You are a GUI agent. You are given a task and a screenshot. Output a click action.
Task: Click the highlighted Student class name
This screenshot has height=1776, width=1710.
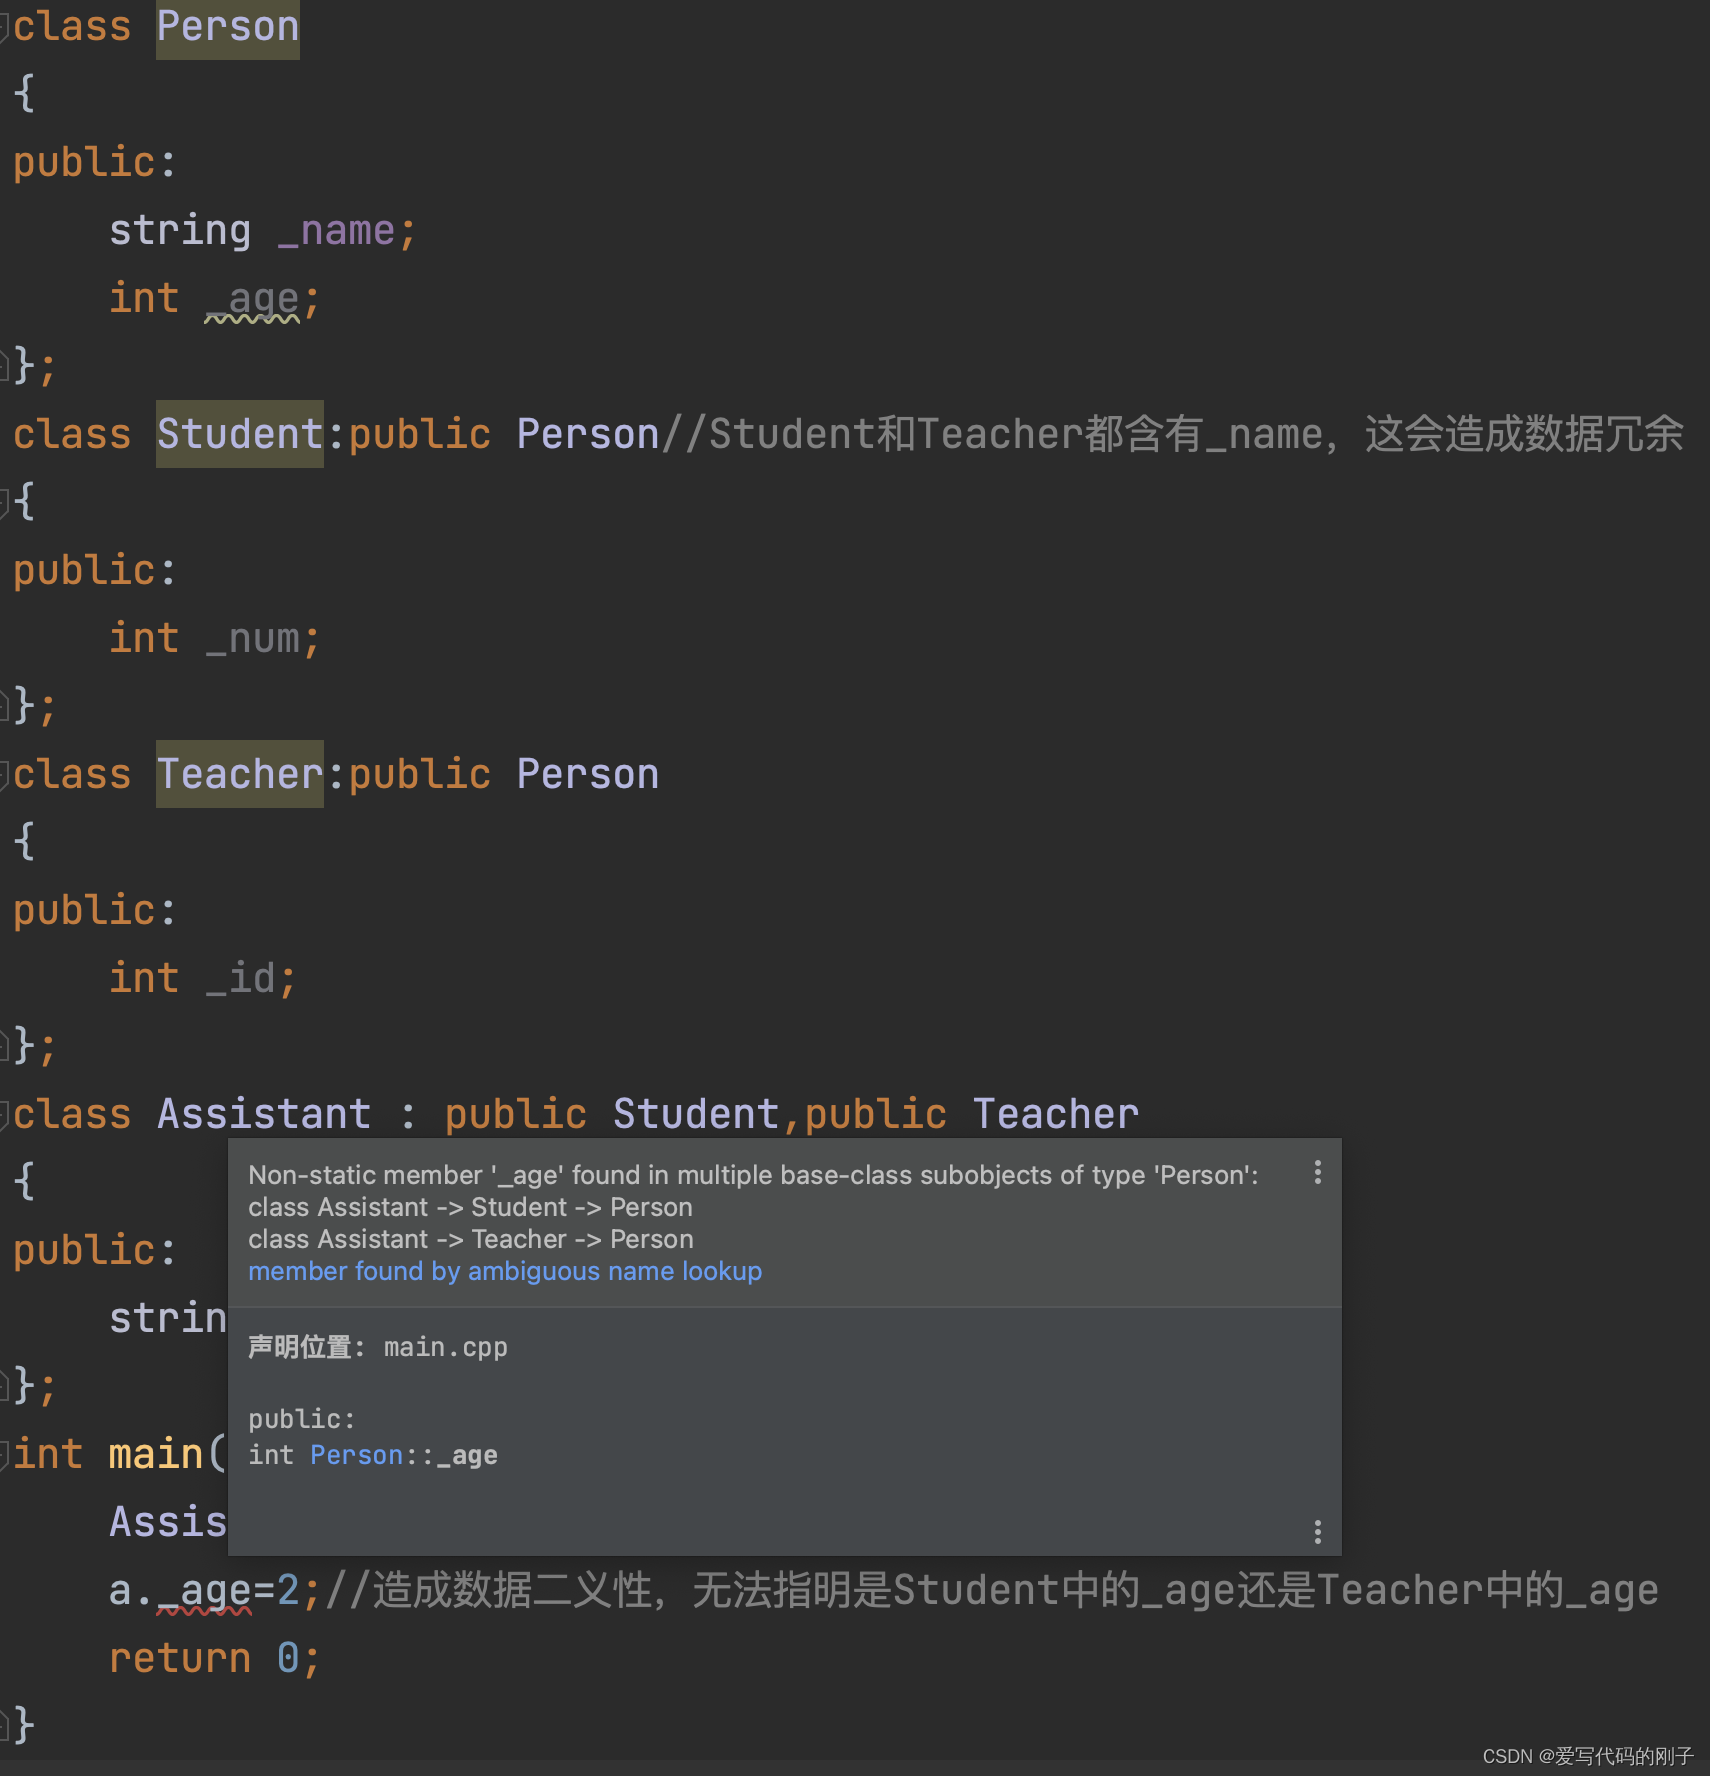(x=240, y=434)
